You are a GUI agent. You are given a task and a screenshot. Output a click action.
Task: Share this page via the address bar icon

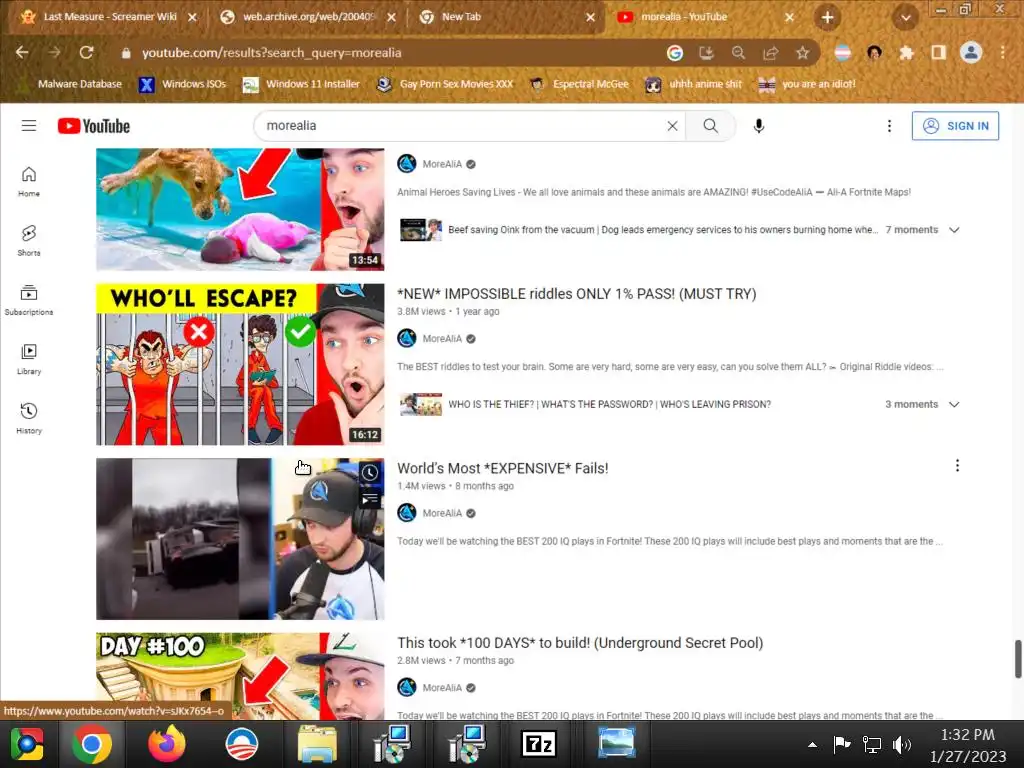coord(771,53)
